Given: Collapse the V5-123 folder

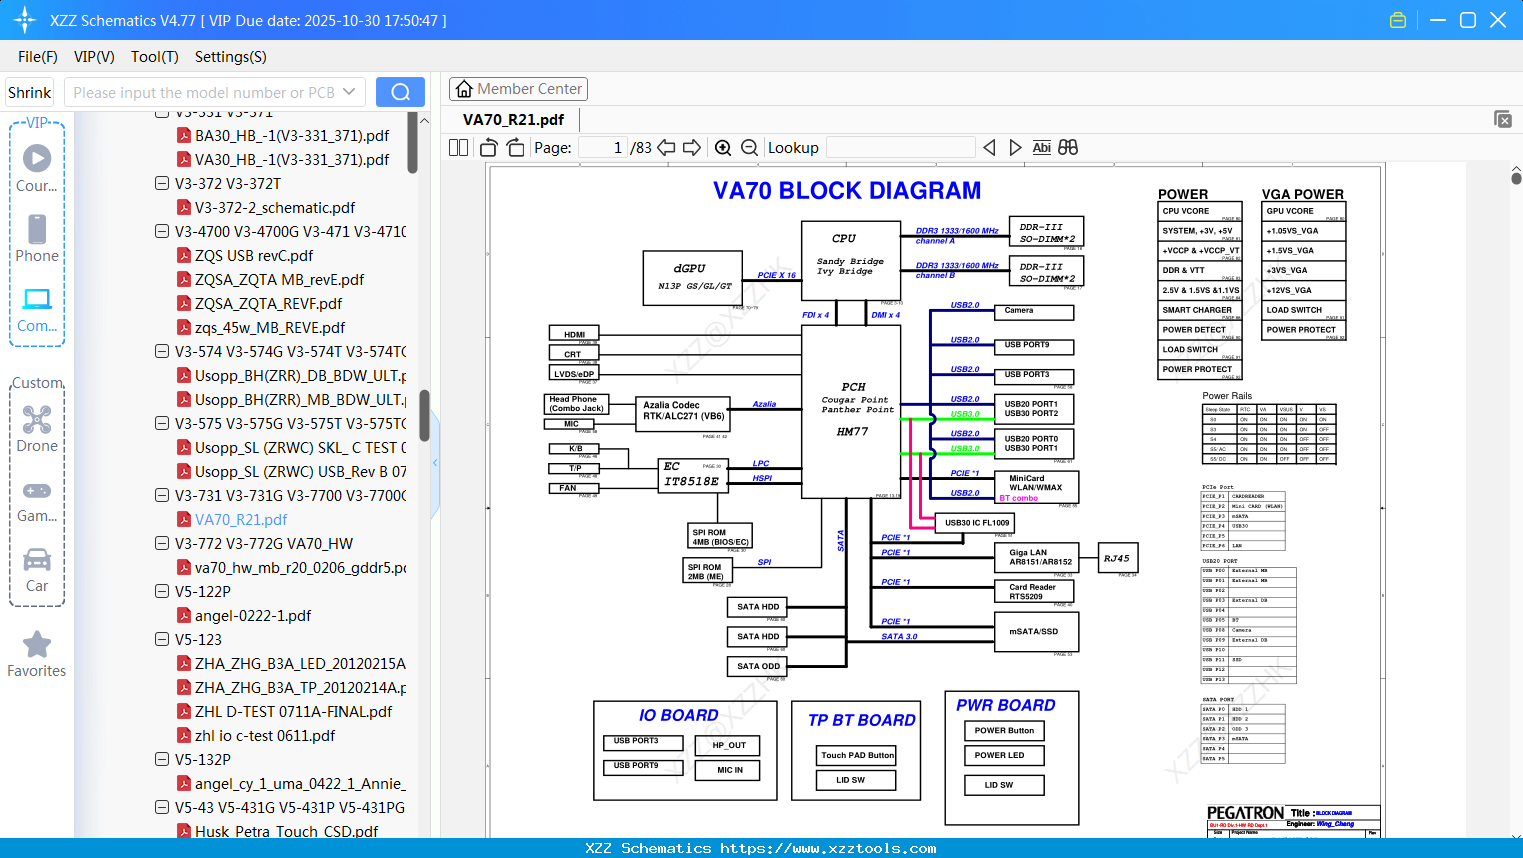Looking at the screenshot, I should coord(162,640).
